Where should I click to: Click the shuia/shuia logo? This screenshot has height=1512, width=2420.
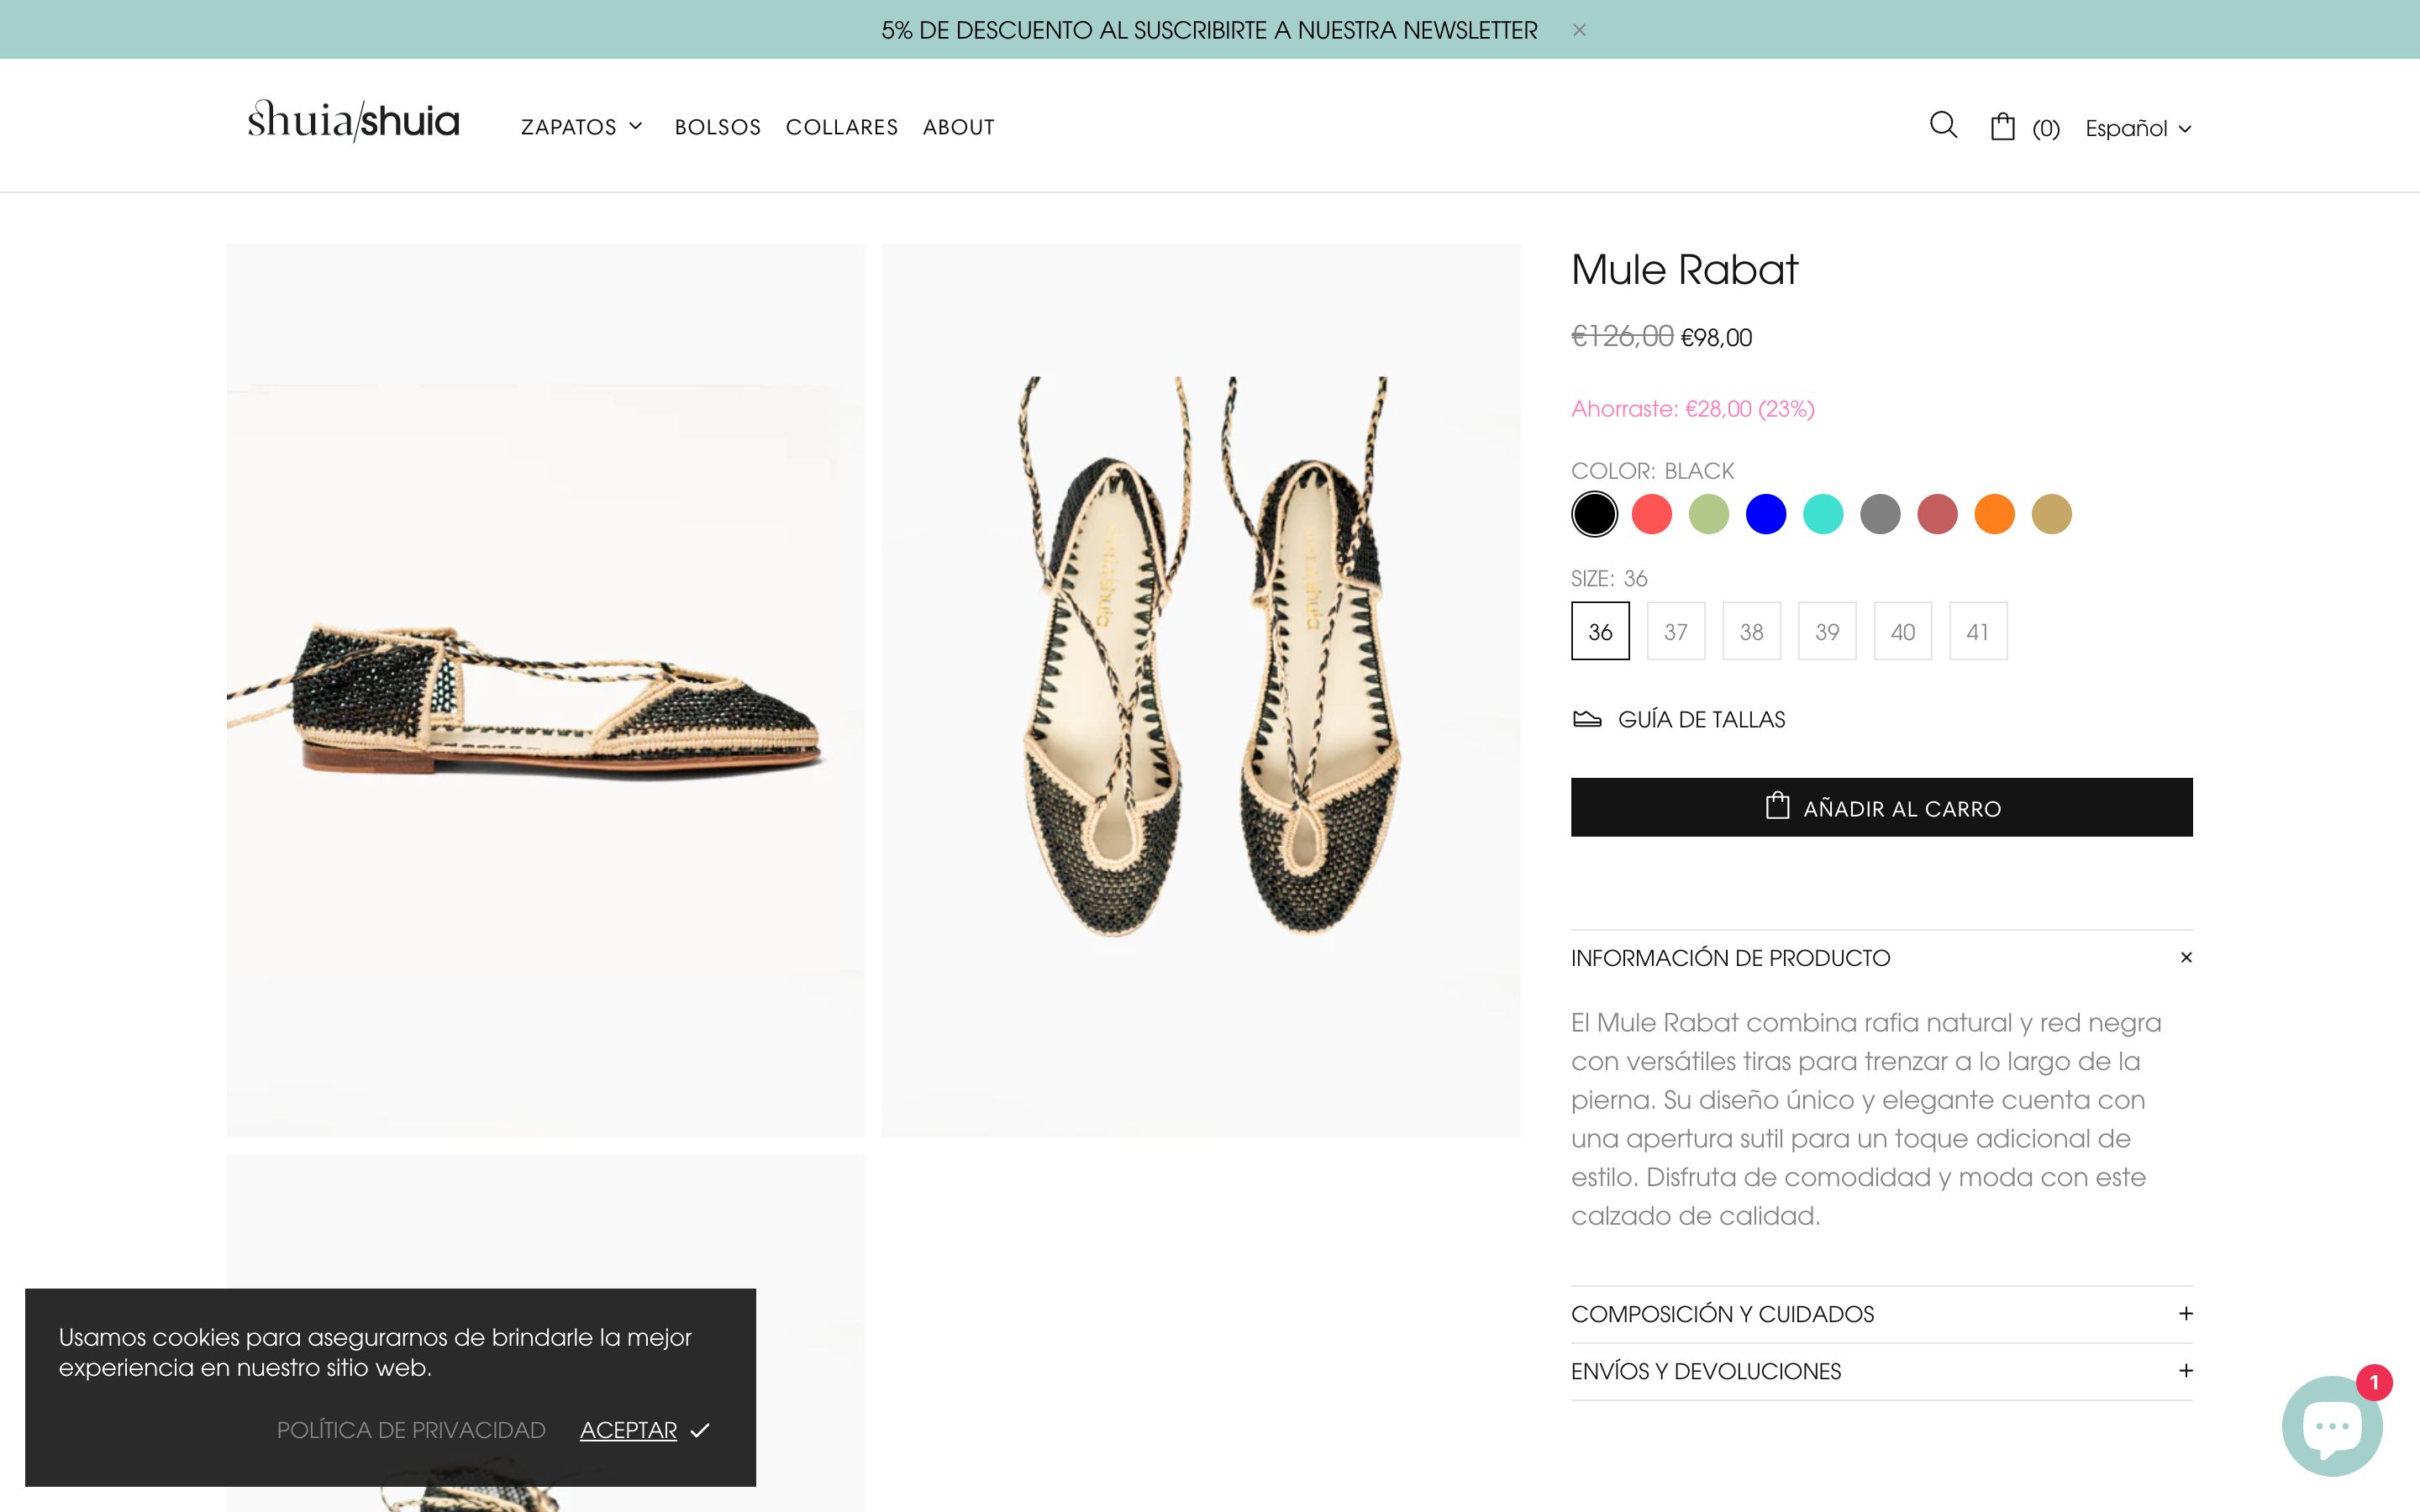(355, 120)
